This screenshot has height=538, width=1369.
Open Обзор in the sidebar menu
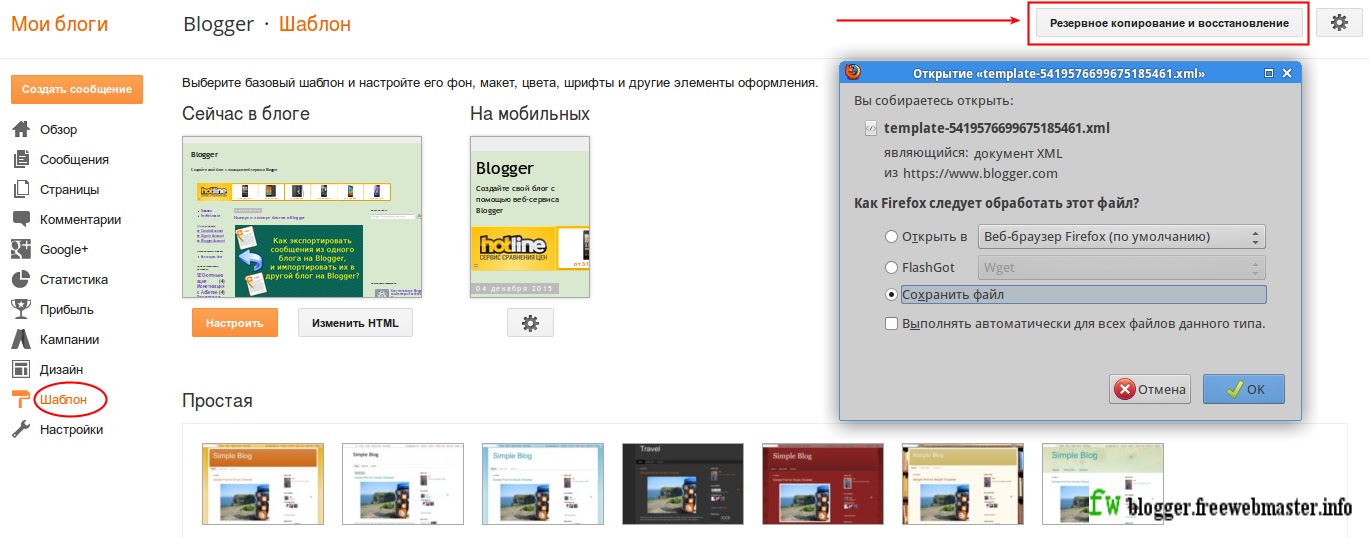pyautogui.click(x=58, y=129)
